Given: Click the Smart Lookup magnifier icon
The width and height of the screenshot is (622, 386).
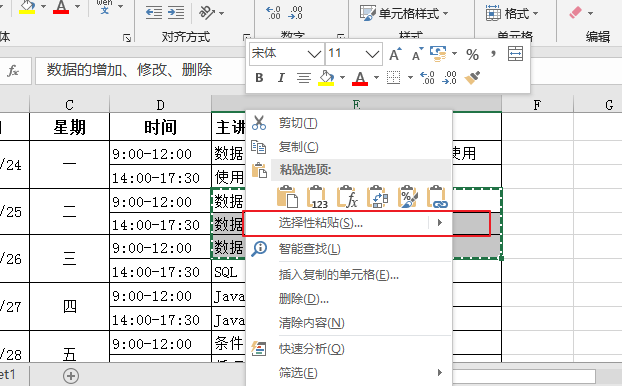Looking at the screenshot, I should click(x=259, y=249).
